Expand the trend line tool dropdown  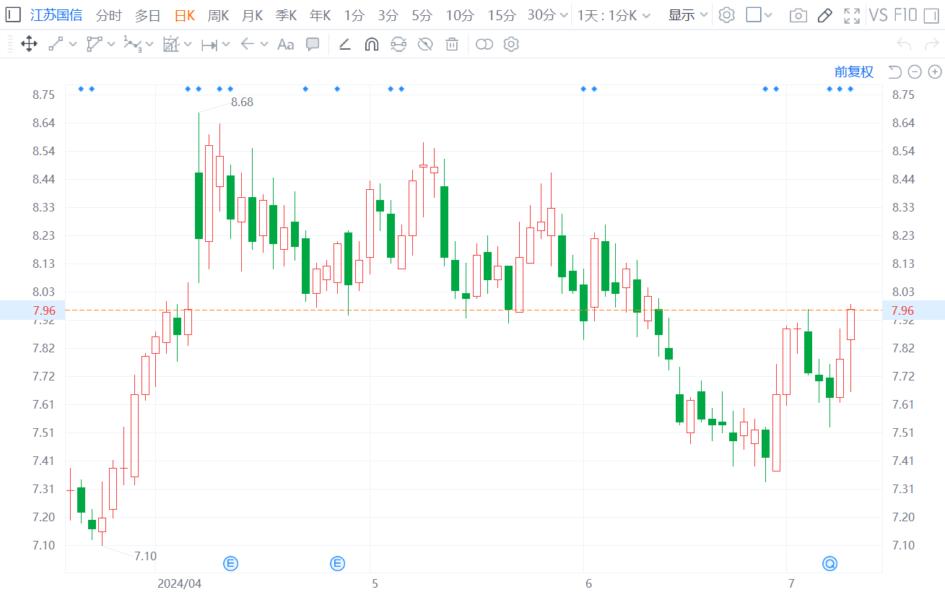pyautogui.click(x=73, y=45)
